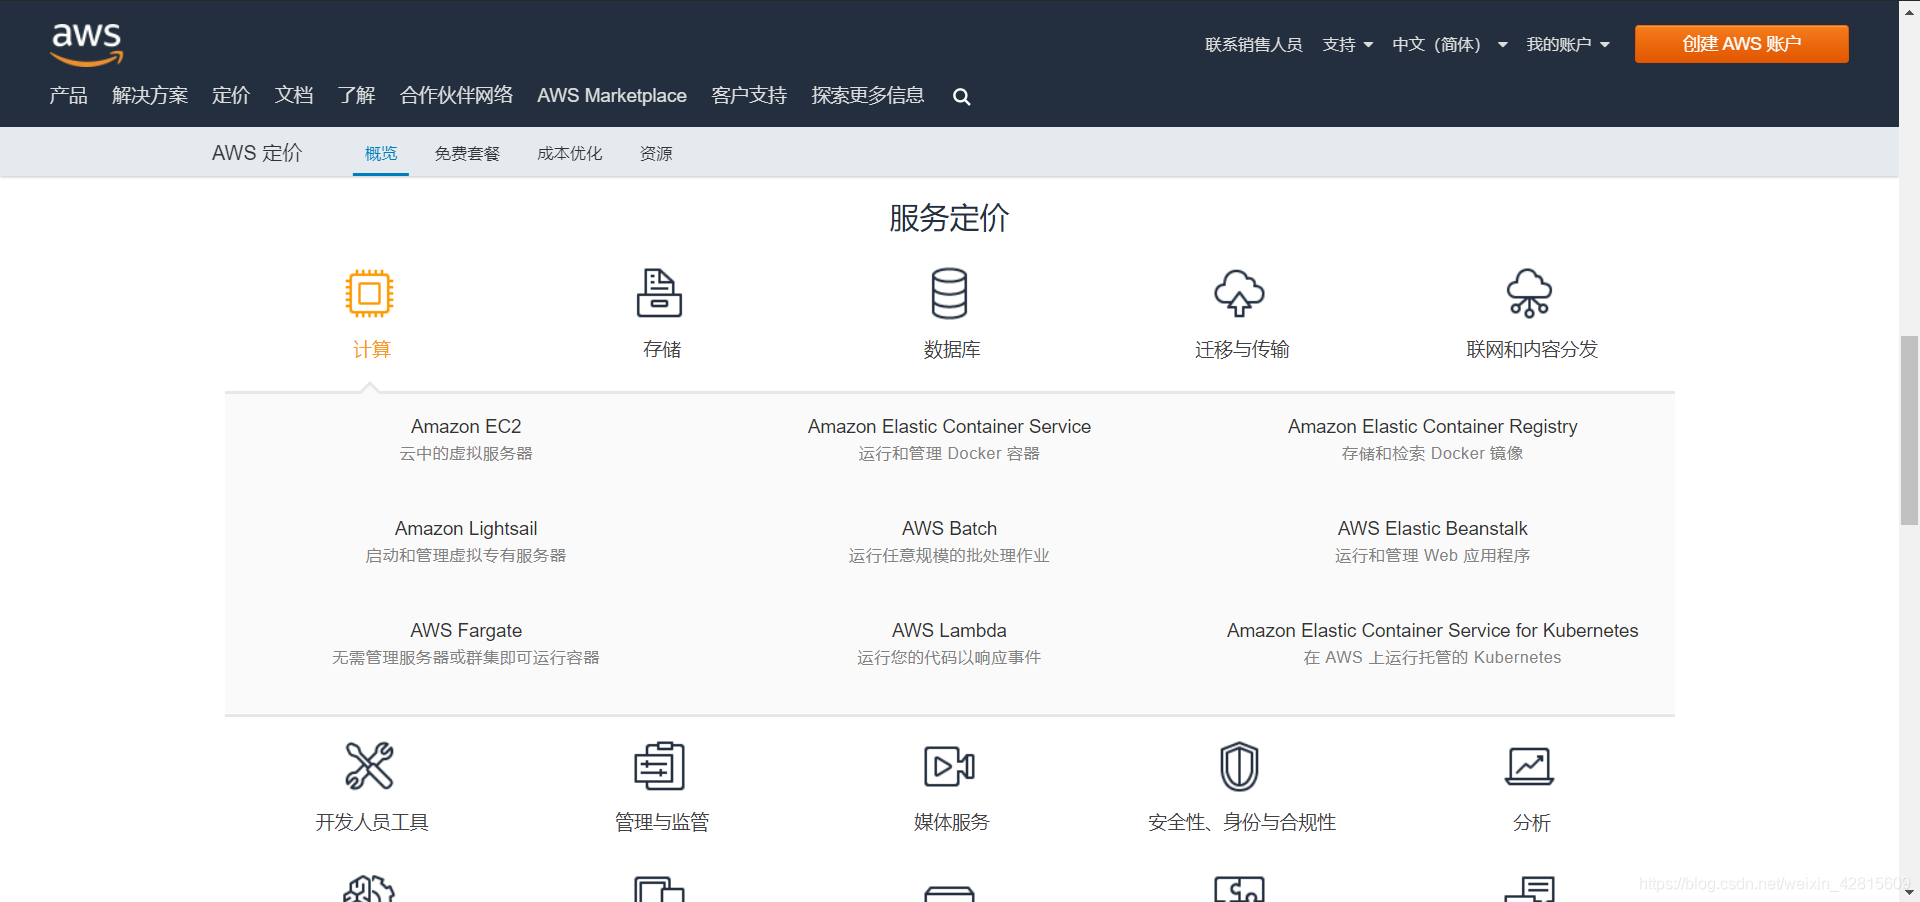Screen dimensions: 1920x902
Task: Open the 解决方案 menu
Action: (x=150, y=95)
